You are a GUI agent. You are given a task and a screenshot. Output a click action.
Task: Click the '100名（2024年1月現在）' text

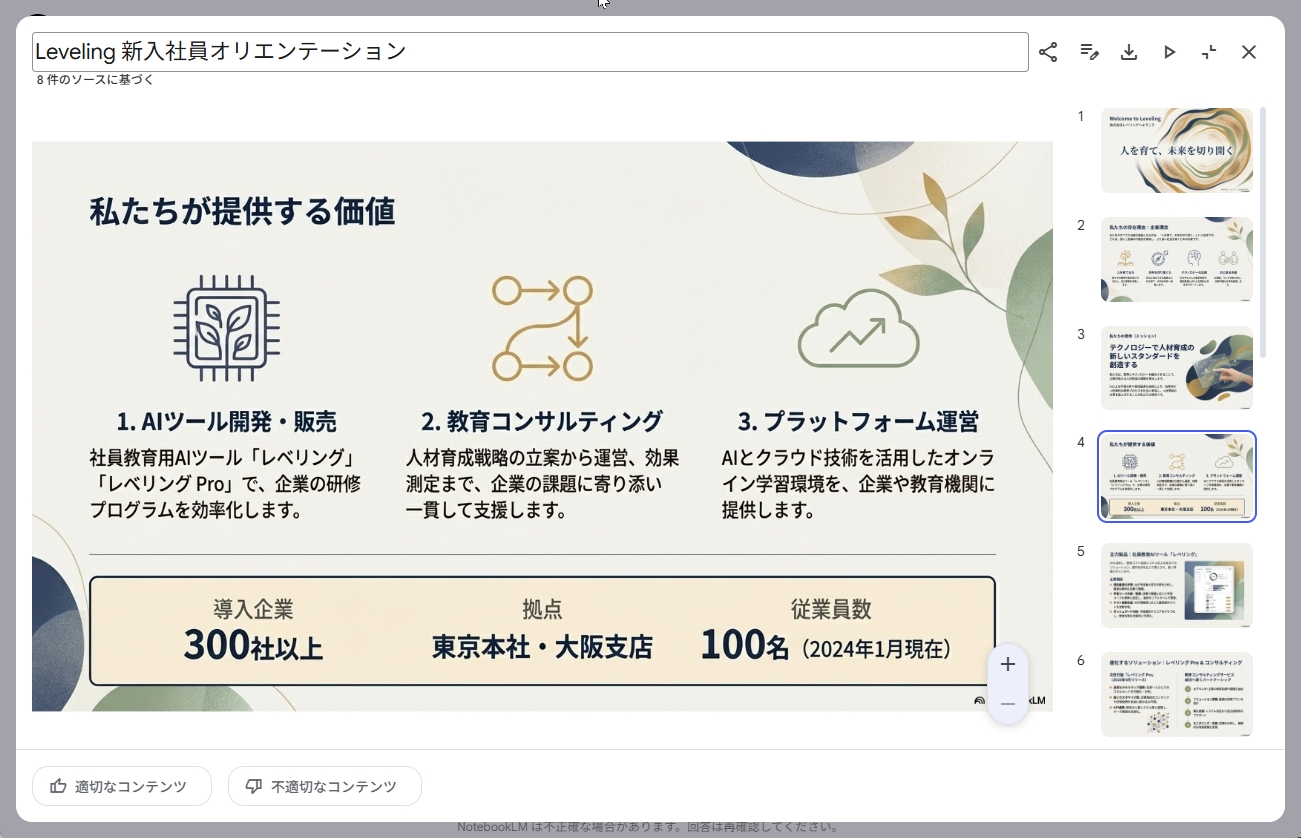(x=826, y=645)
